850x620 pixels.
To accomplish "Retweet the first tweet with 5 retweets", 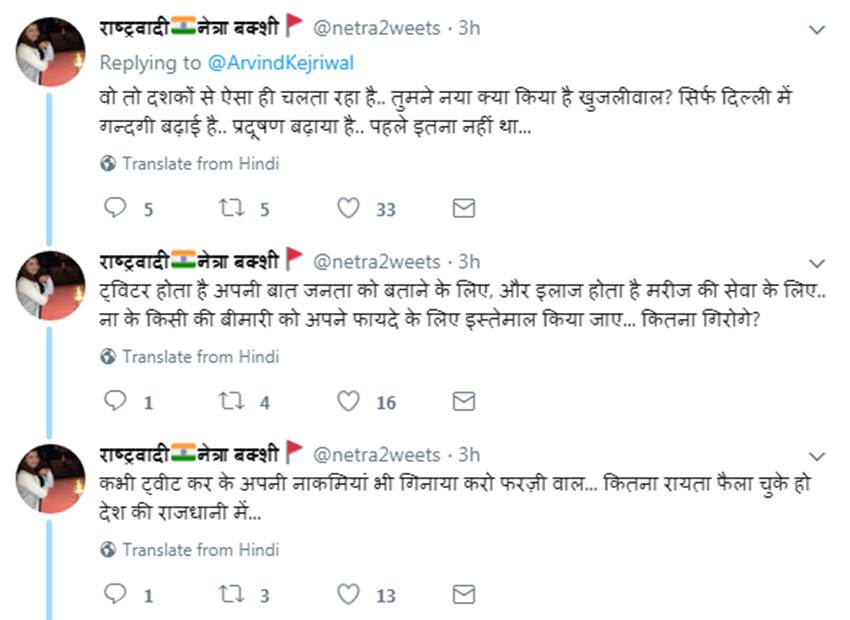I will (232, 208).
